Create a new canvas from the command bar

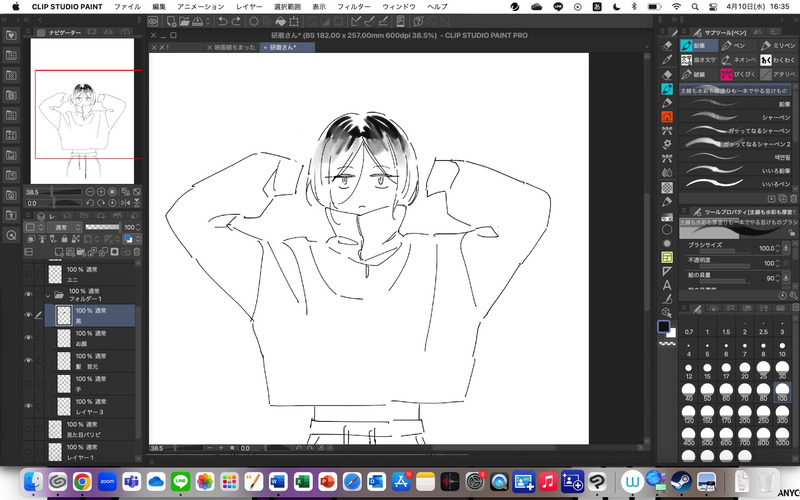tap(171, 21)
